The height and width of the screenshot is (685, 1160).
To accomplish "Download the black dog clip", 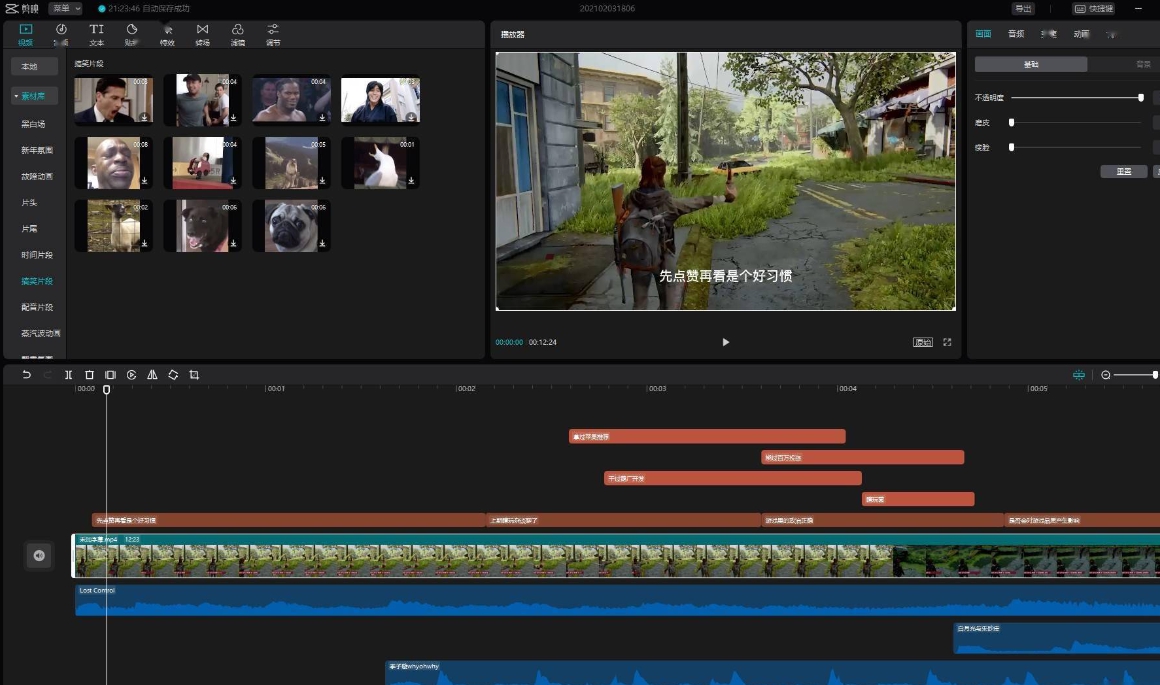I will click(x=233, y=243).
